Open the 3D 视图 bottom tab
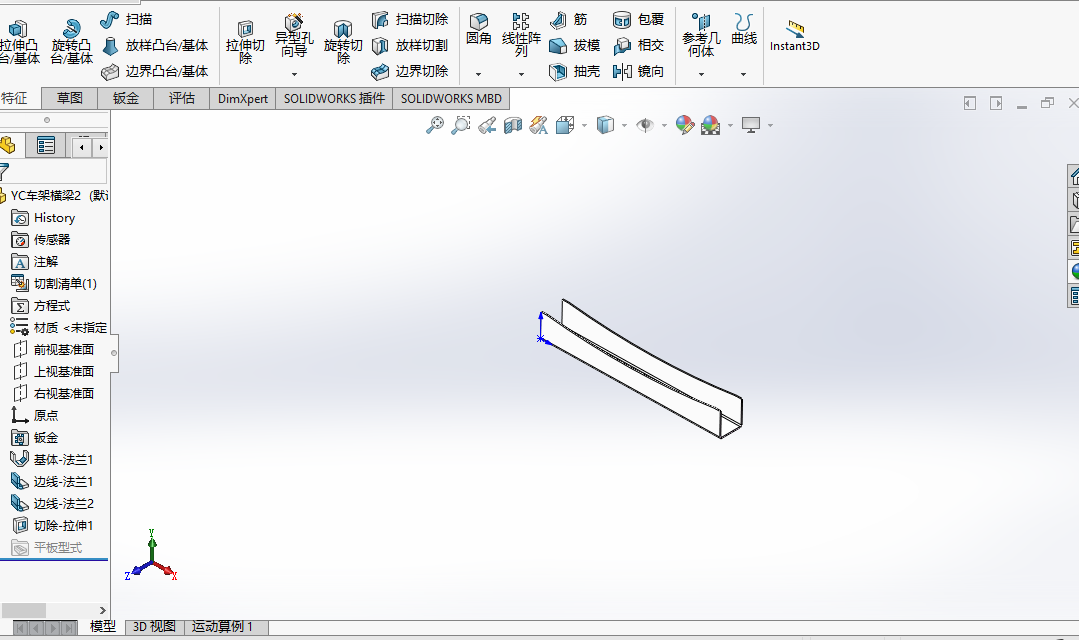The height and width of the screenshot is (640, 1079). [x=154, y=627]
